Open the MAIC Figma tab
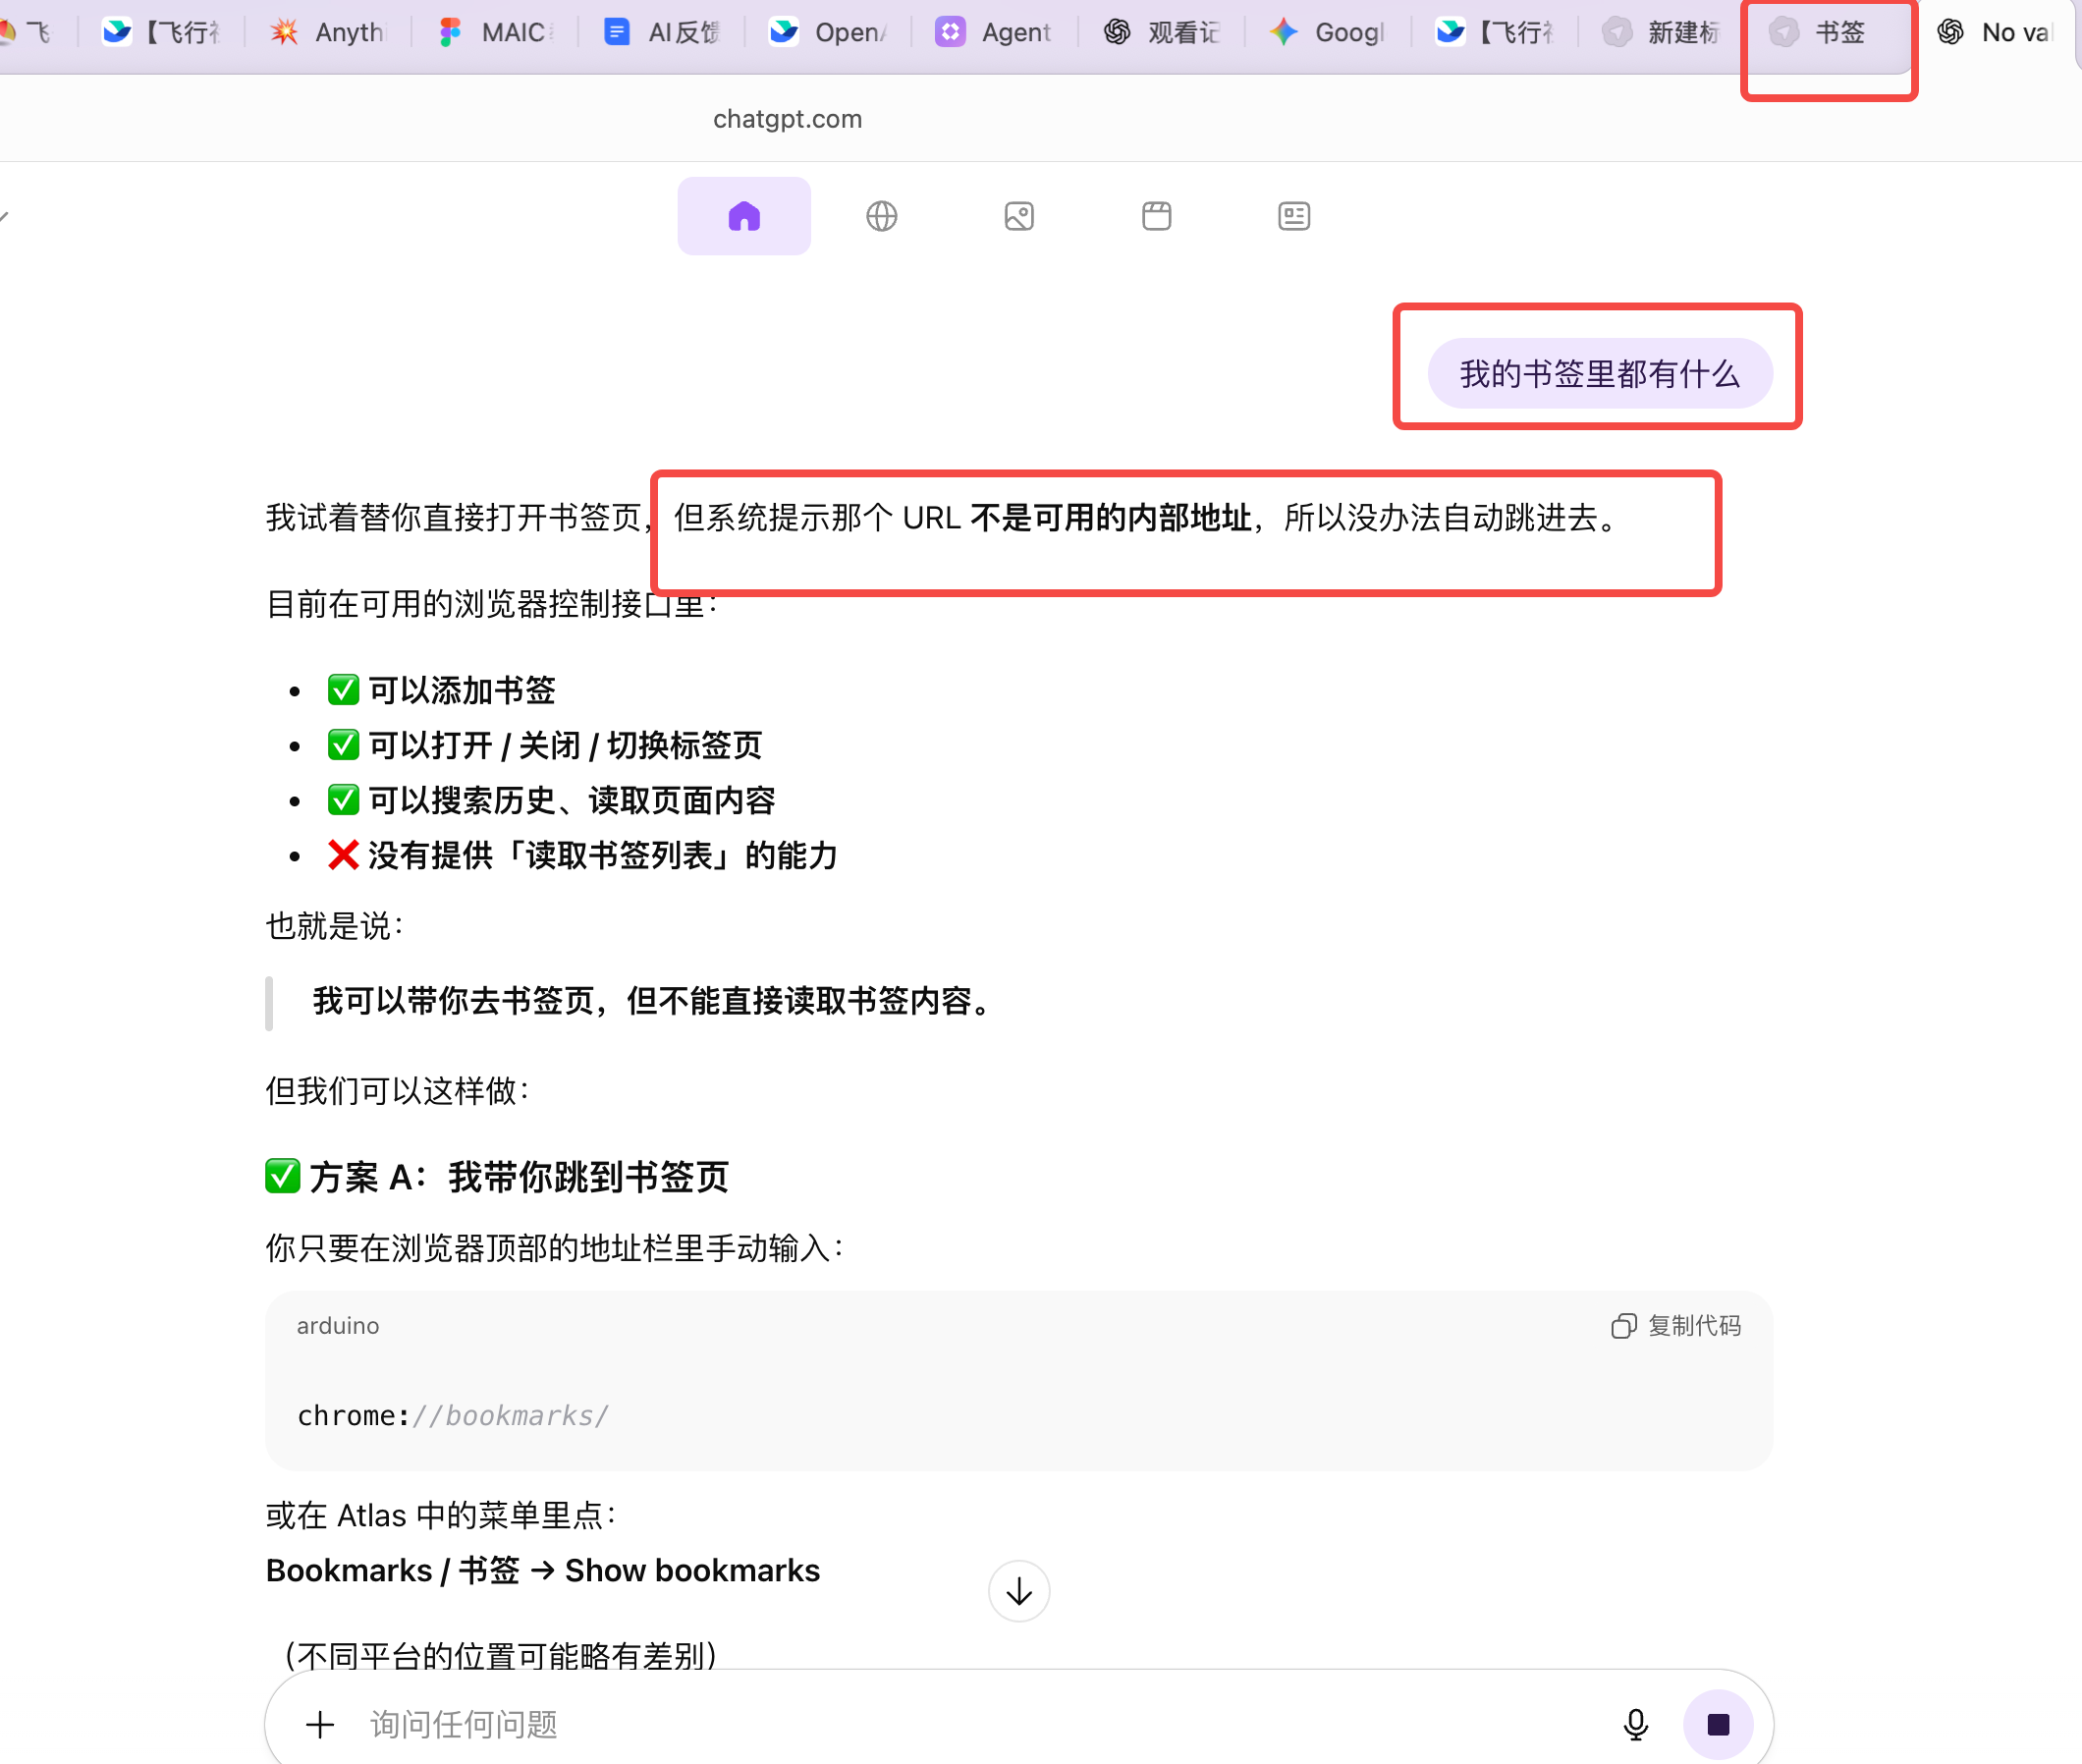 tap(494, 33)
